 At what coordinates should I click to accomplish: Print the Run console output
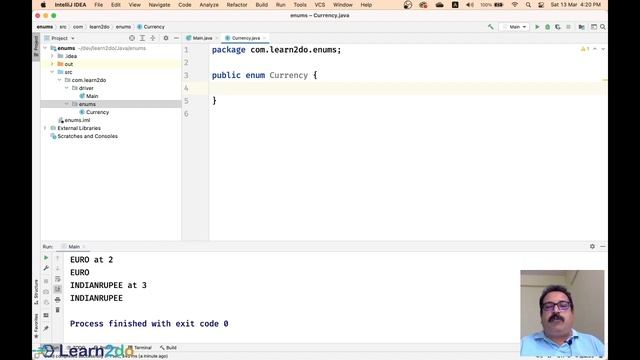coord(58,300)
